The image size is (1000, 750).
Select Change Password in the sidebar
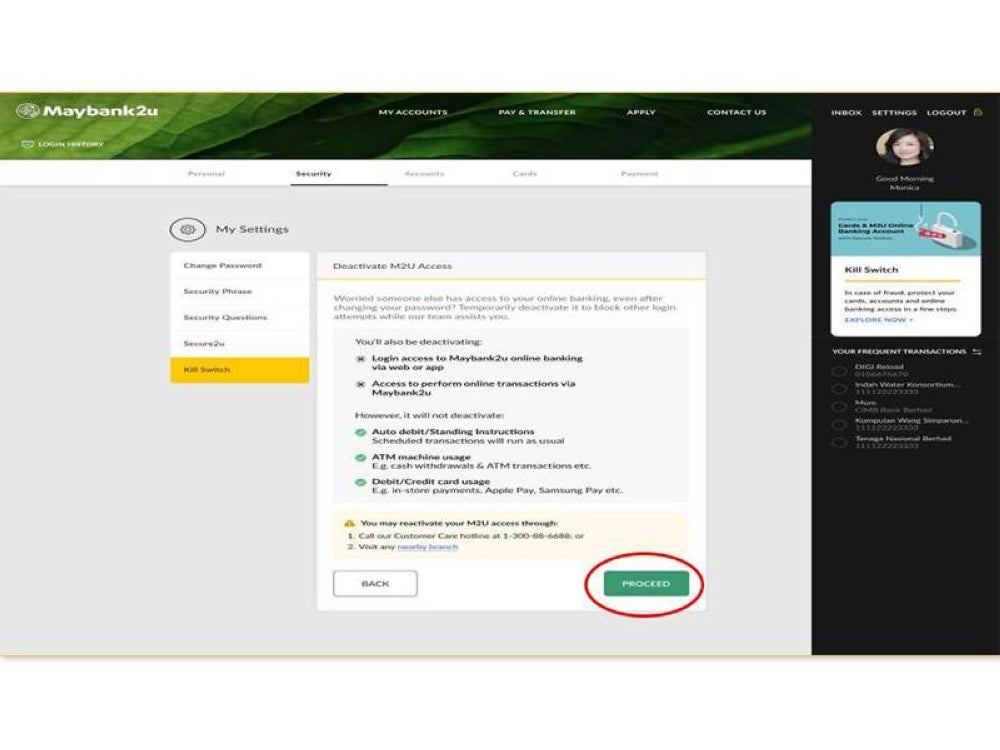click(x=222, y=266)
